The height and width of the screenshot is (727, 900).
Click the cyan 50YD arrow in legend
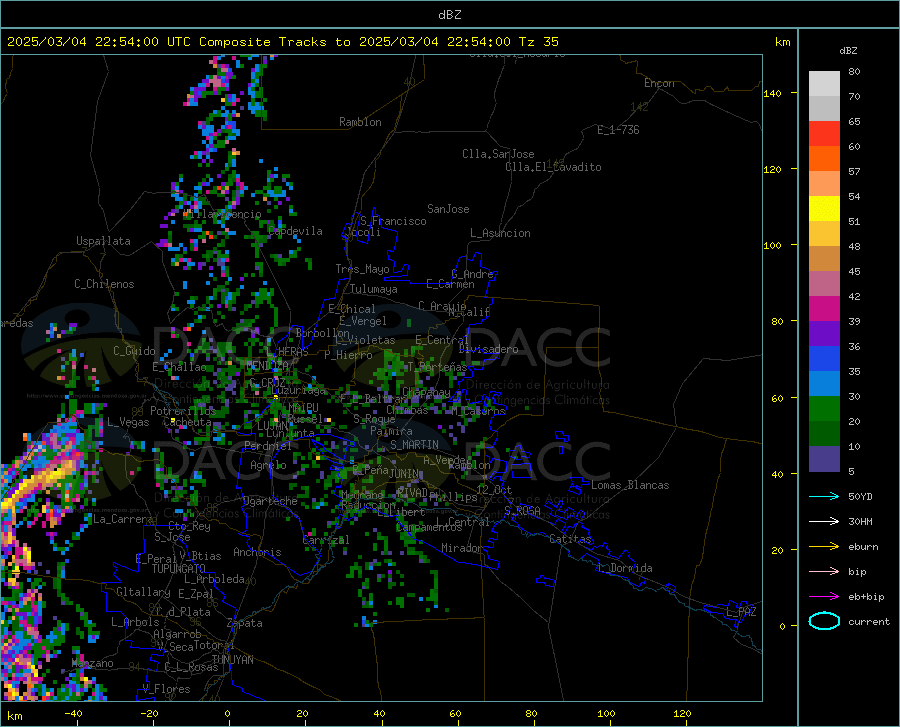pyautogui.click(x=824, y=496)
